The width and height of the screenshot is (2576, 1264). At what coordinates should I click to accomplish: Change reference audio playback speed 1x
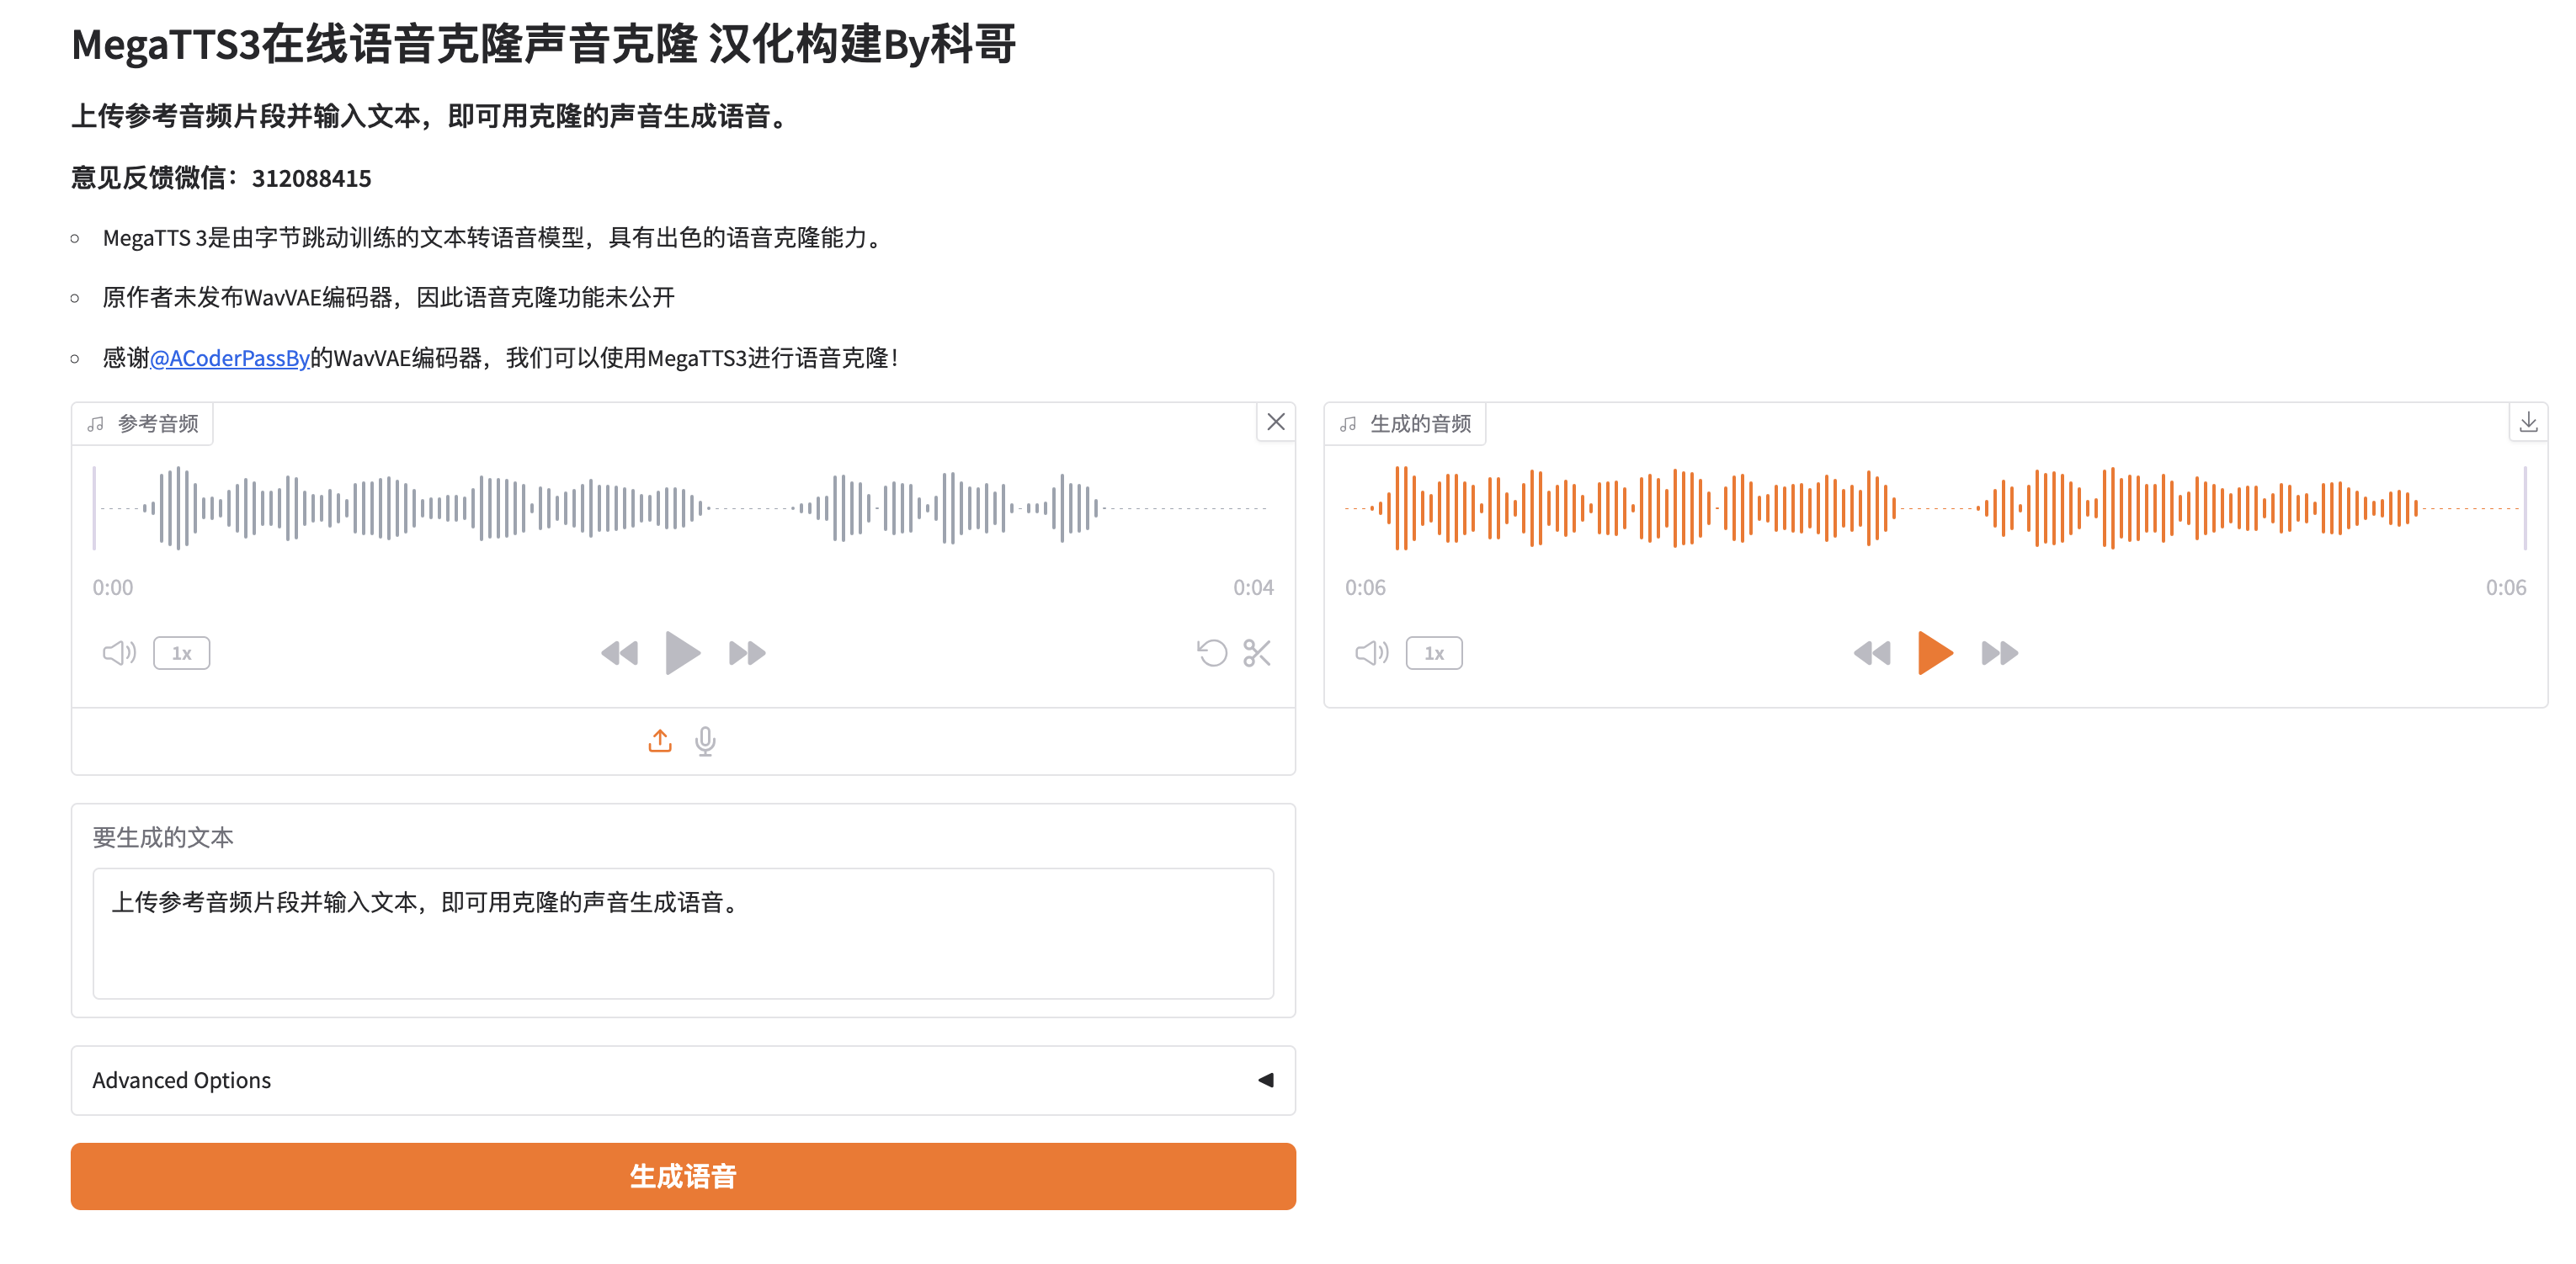[181, 653]
